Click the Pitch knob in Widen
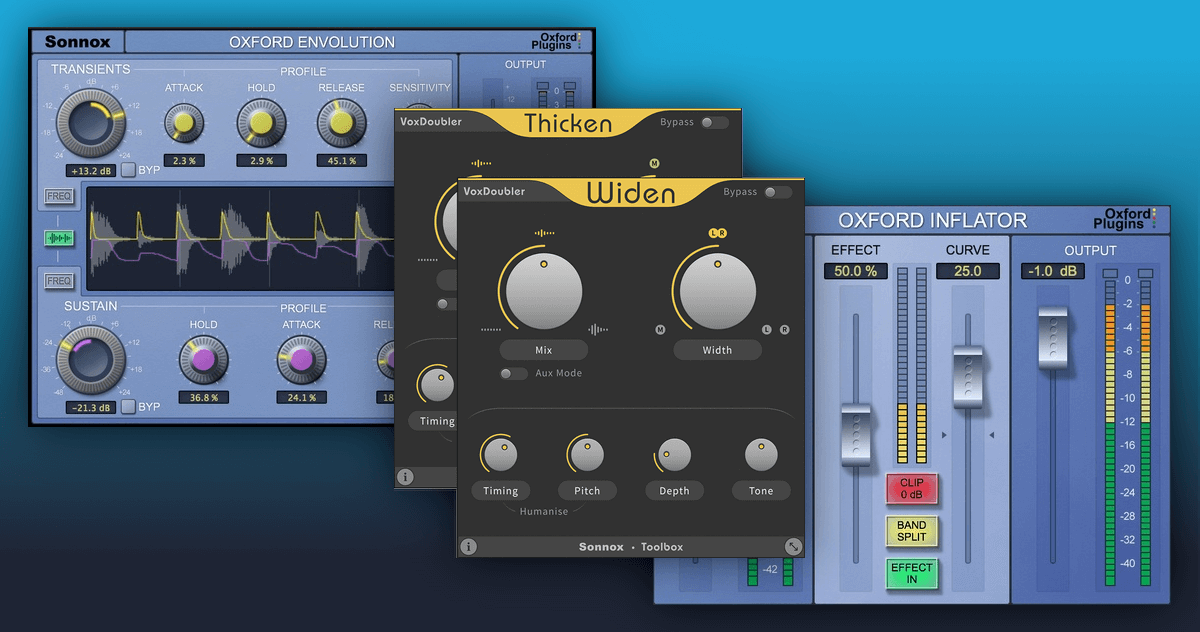Screen dimensions: 1200x632 587,454
